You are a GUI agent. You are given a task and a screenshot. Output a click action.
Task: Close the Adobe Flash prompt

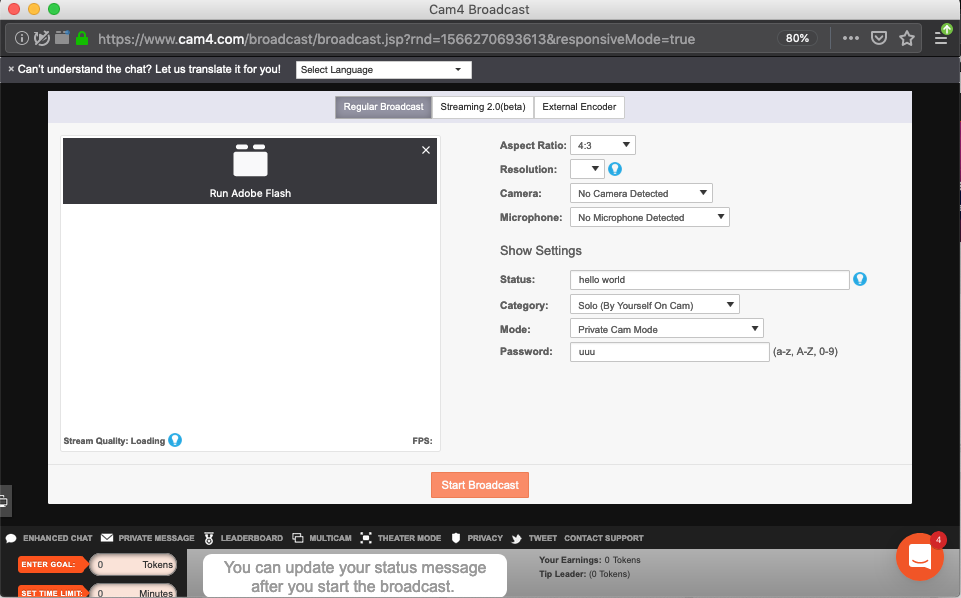(x=426, y=150)
